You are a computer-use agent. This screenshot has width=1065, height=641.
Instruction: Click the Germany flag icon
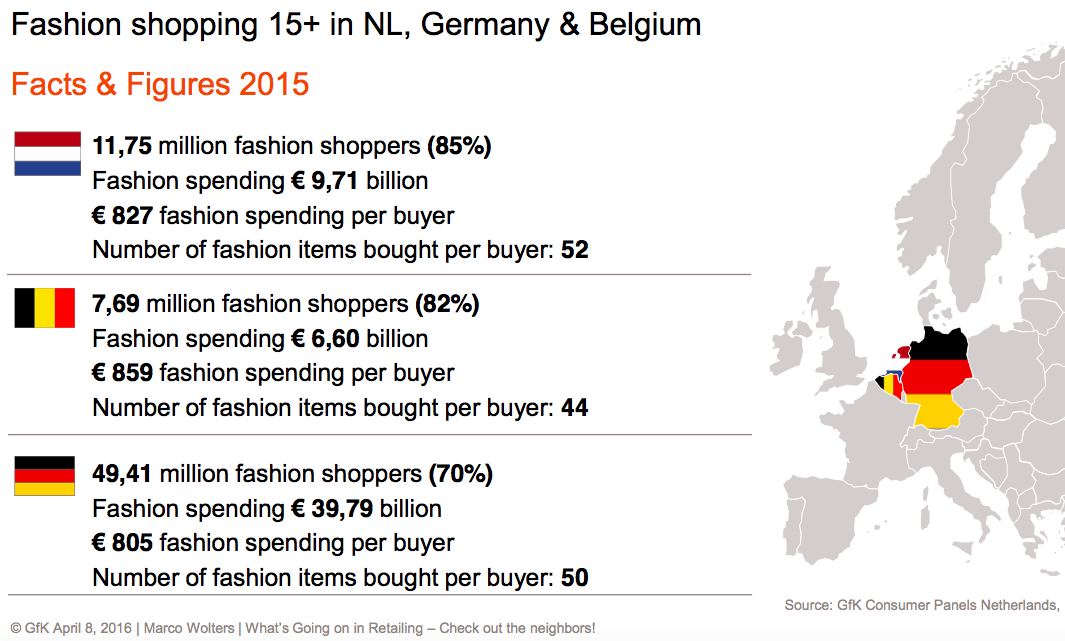tap(45, 475)
